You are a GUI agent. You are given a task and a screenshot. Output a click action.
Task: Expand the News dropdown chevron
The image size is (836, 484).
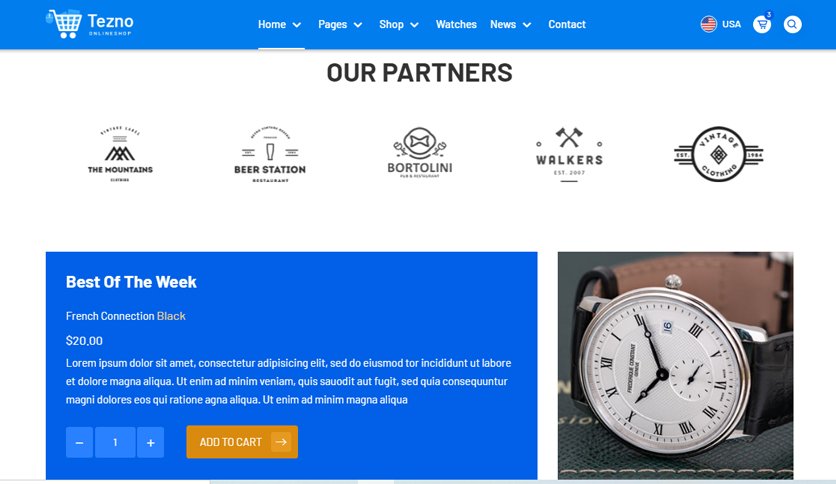point(527,25)
